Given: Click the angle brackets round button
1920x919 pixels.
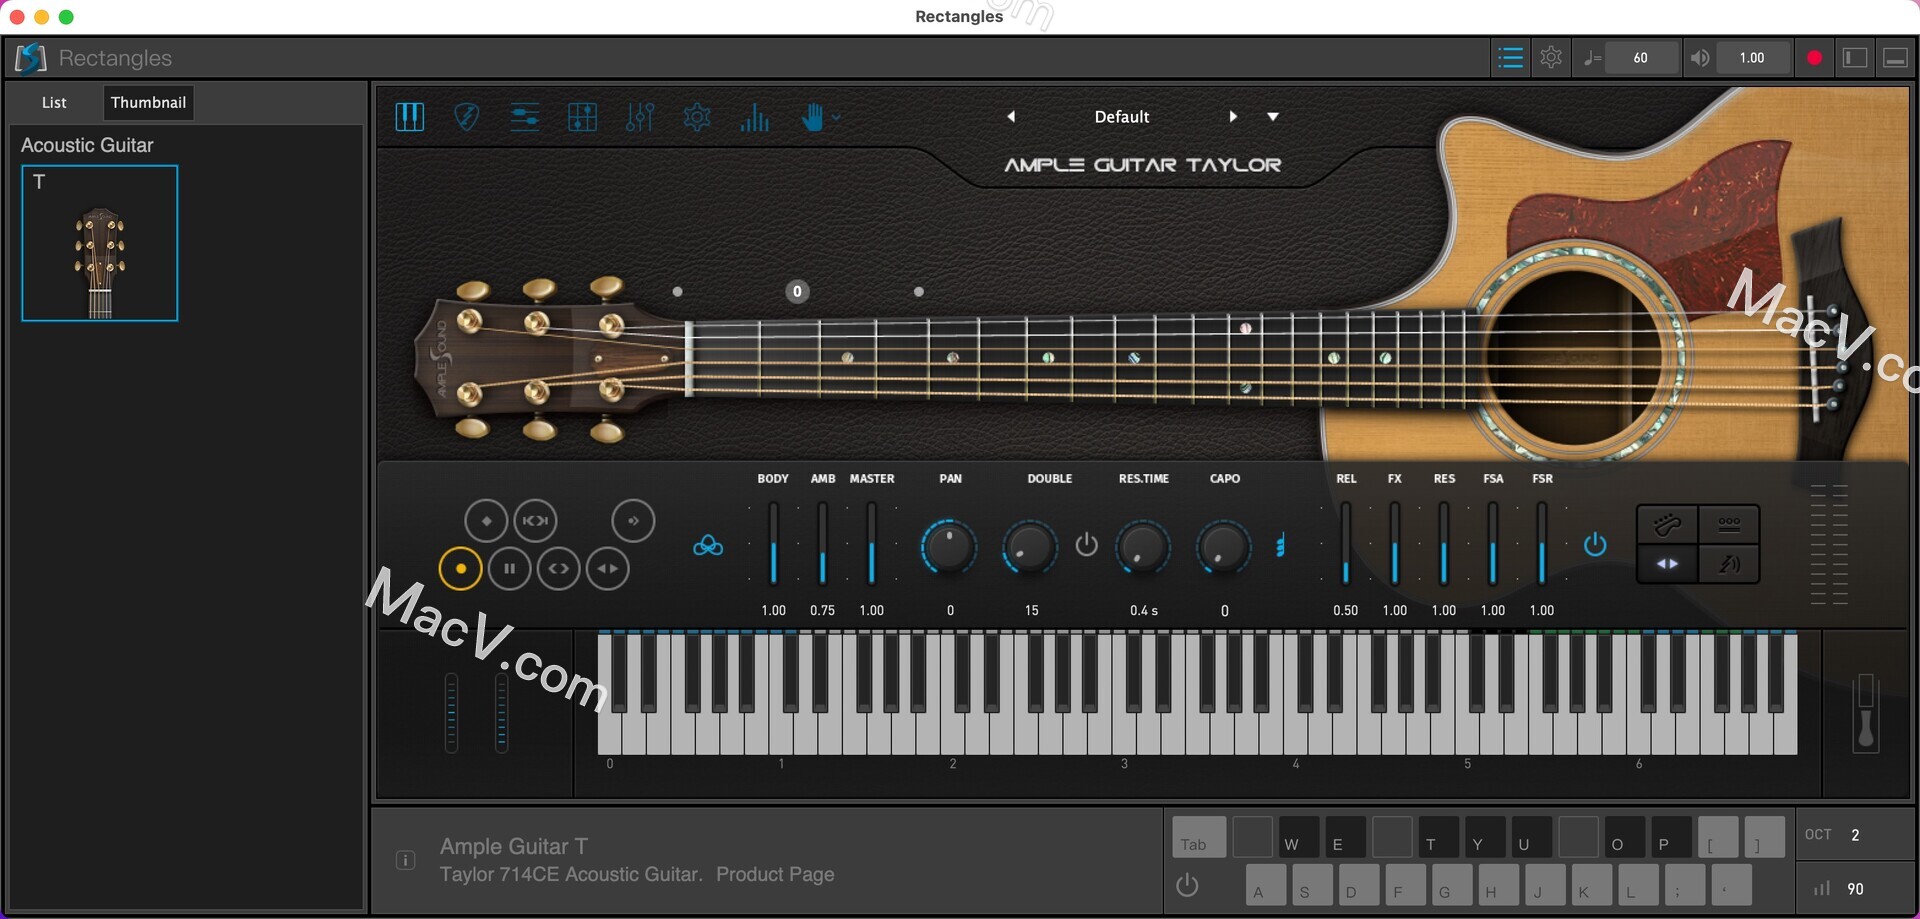Looking at the screenshot, I should tap(558, 569).
